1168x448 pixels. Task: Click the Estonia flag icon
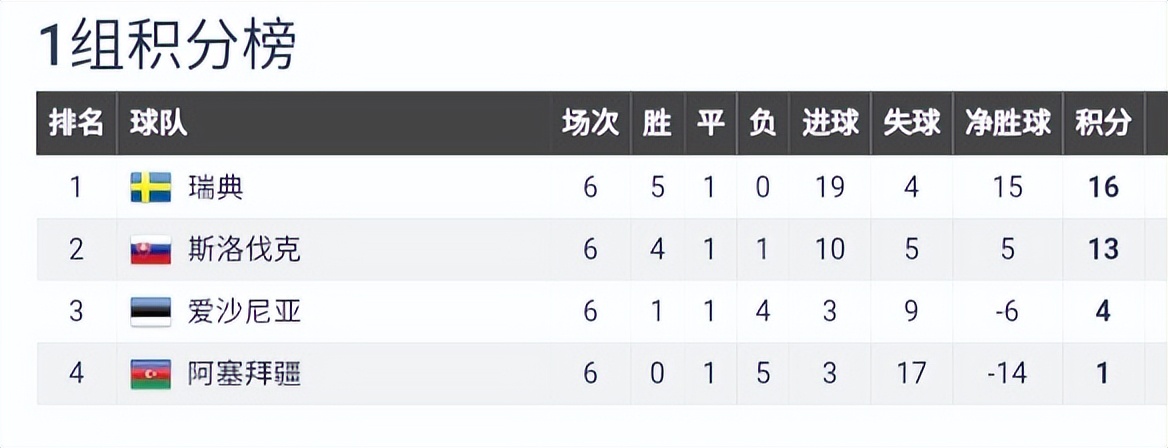pos(150,312)
